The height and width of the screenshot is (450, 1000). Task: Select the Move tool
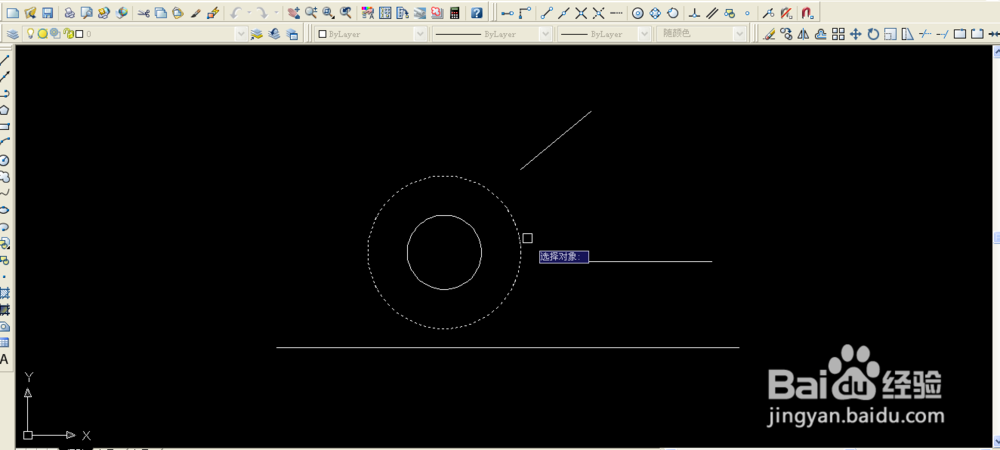(855, 34)
